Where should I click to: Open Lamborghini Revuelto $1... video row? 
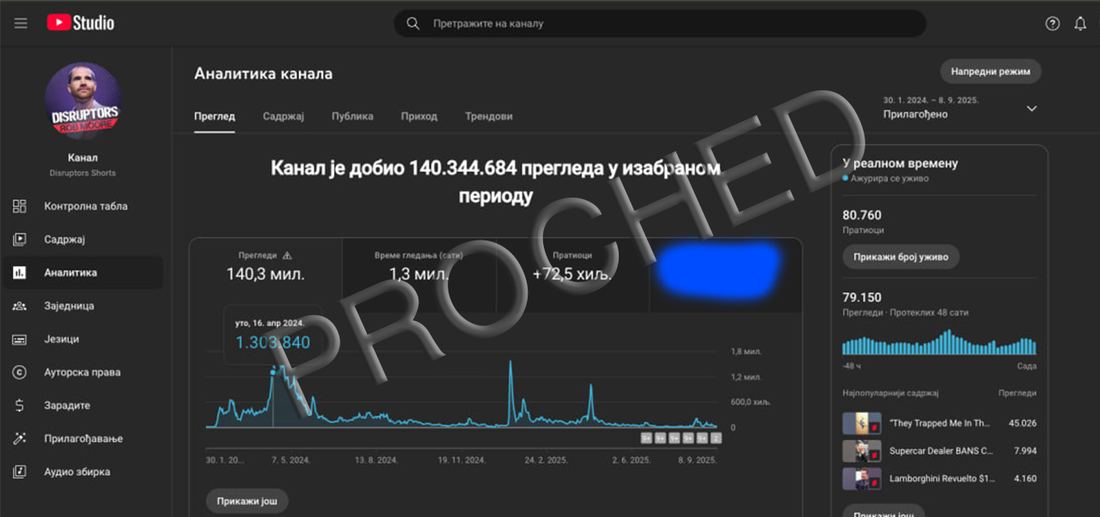pos(939,478)
